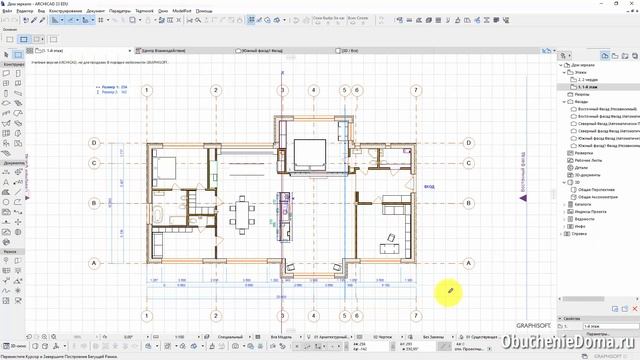Expand the Справка node in Navigator
This screenshot has height=360, width=640.
coord(561,234)
